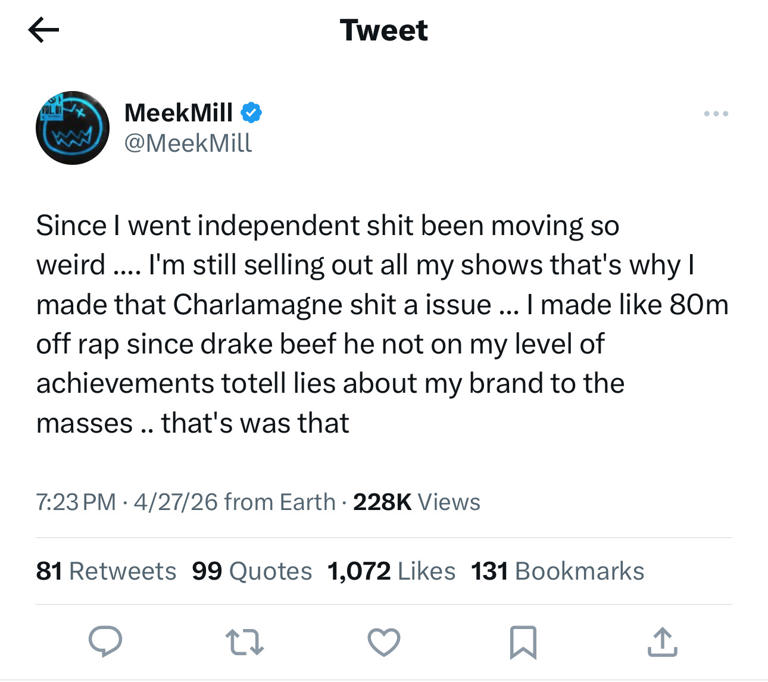The image size is (768, 682).
Task: Tap the 131 Bookmarks count
Action: pos(557,571)
